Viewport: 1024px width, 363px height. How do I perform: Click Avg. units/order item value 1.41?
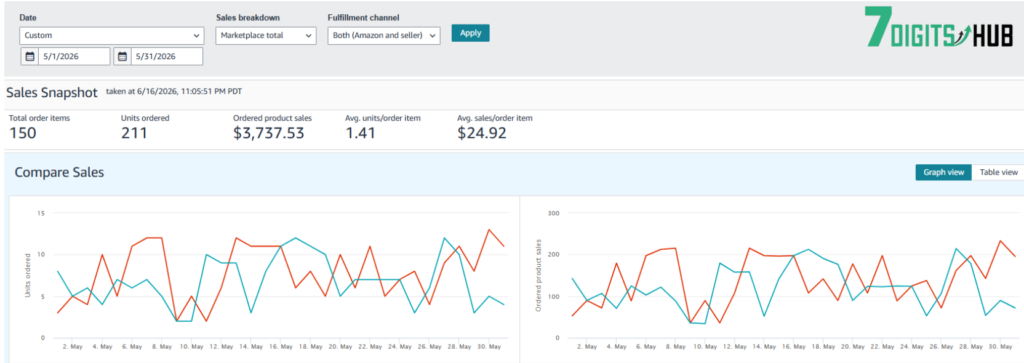point(360,133)
